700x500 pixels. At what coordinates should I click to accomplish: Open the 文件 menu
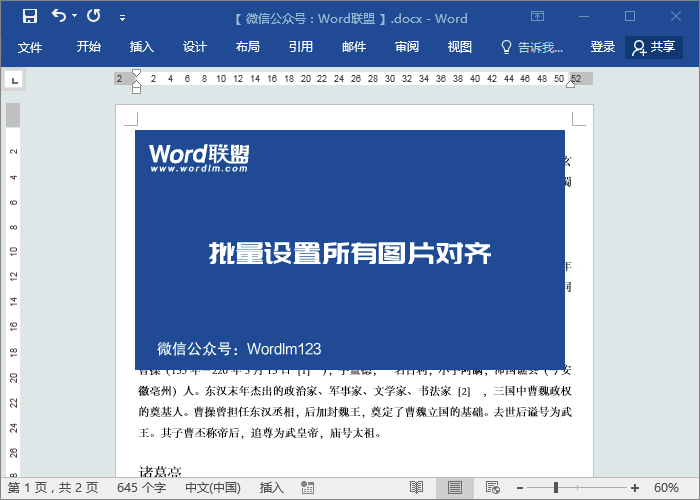click(x=30, y=47)
